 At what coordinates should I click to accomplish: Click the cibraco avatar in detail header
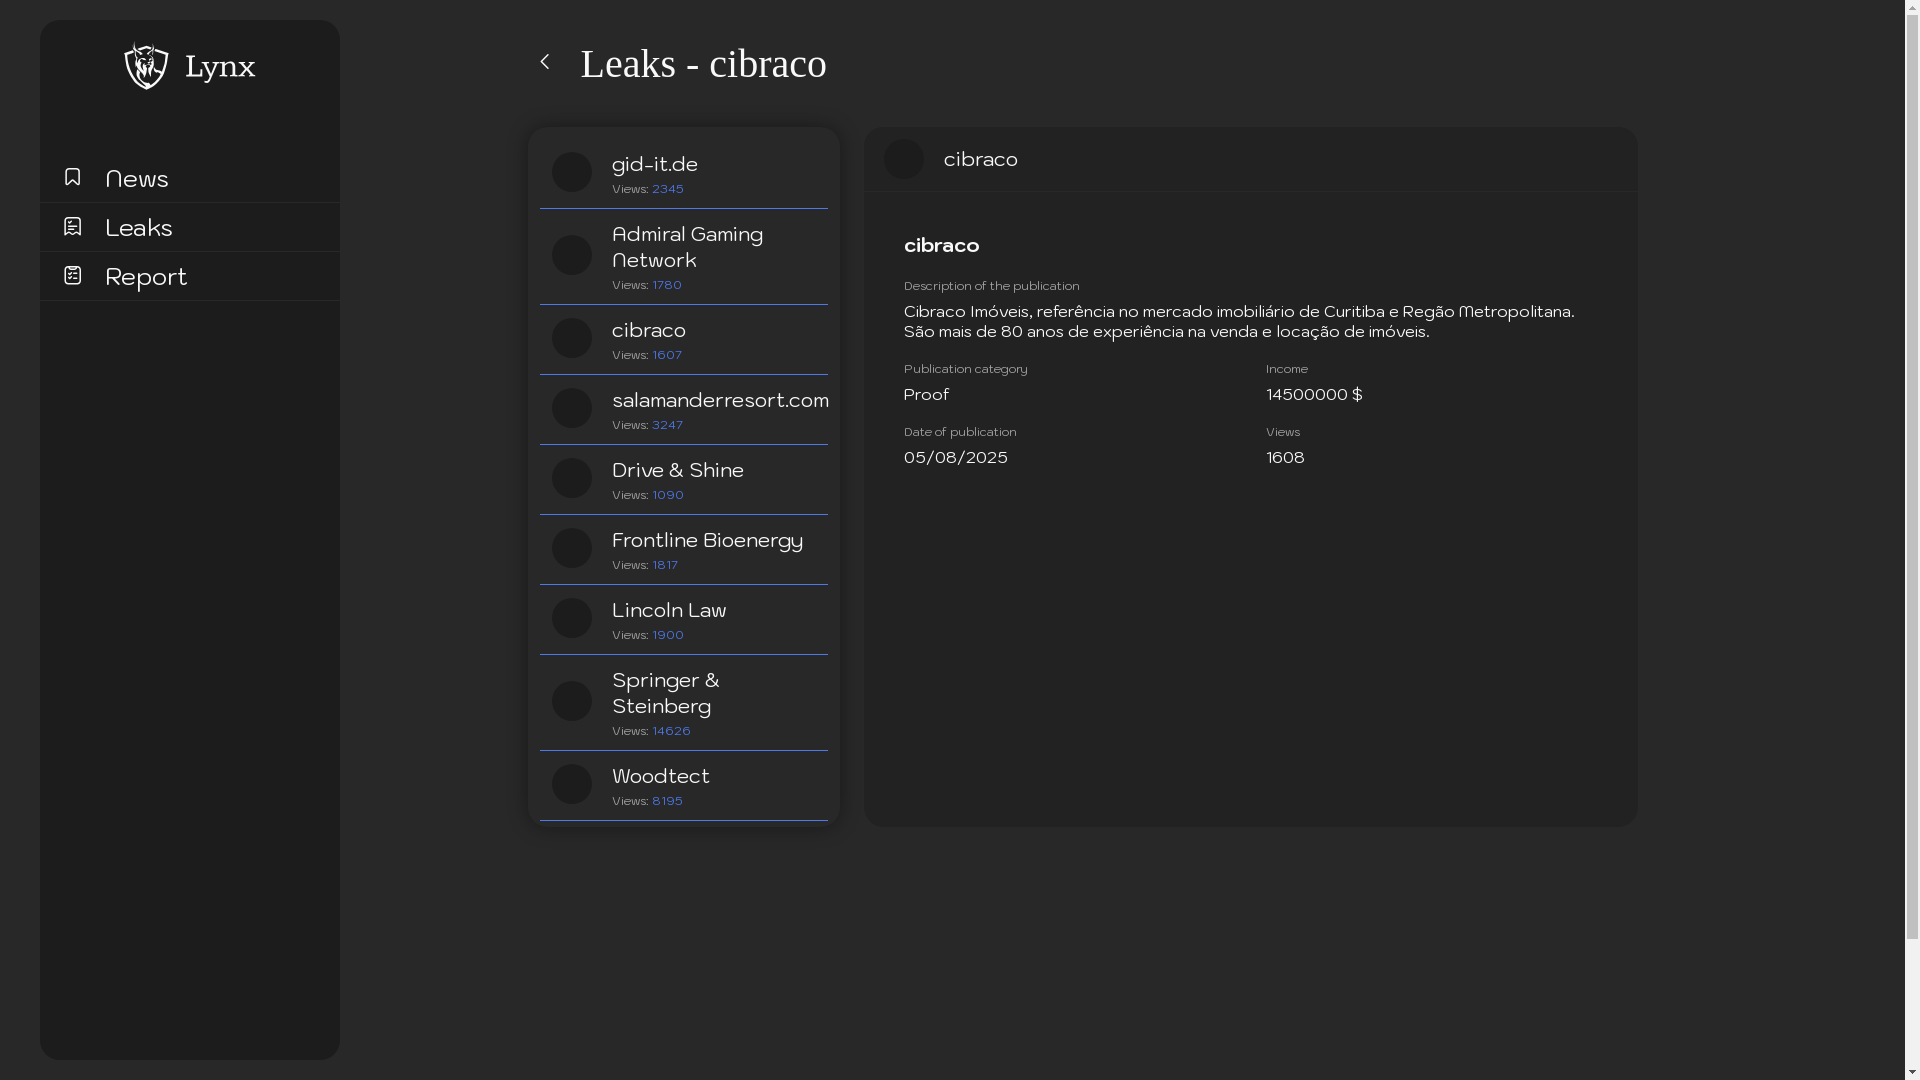pyautogui.click(x=904, y=159)
